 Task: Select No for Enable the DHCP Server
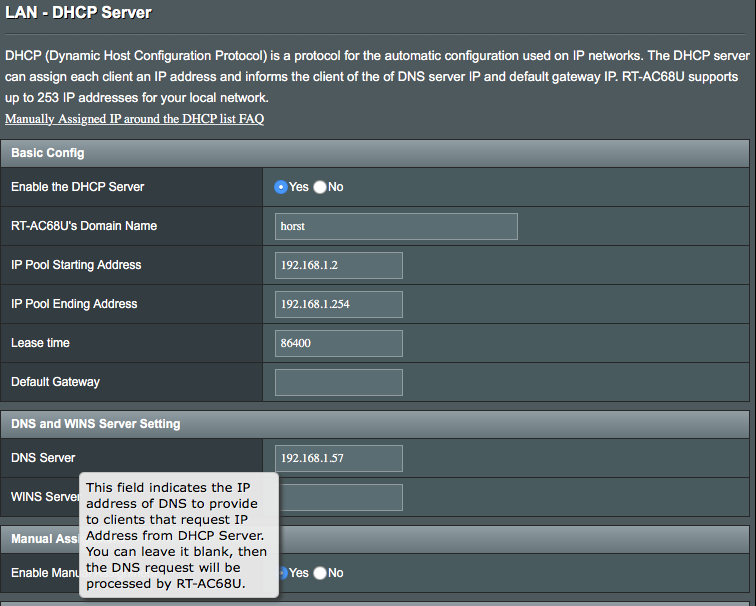click(320, 187)
